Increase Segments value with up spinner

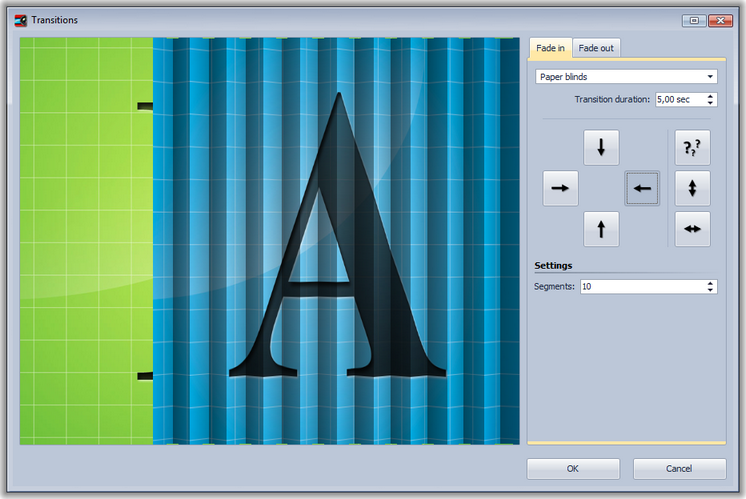711,283
